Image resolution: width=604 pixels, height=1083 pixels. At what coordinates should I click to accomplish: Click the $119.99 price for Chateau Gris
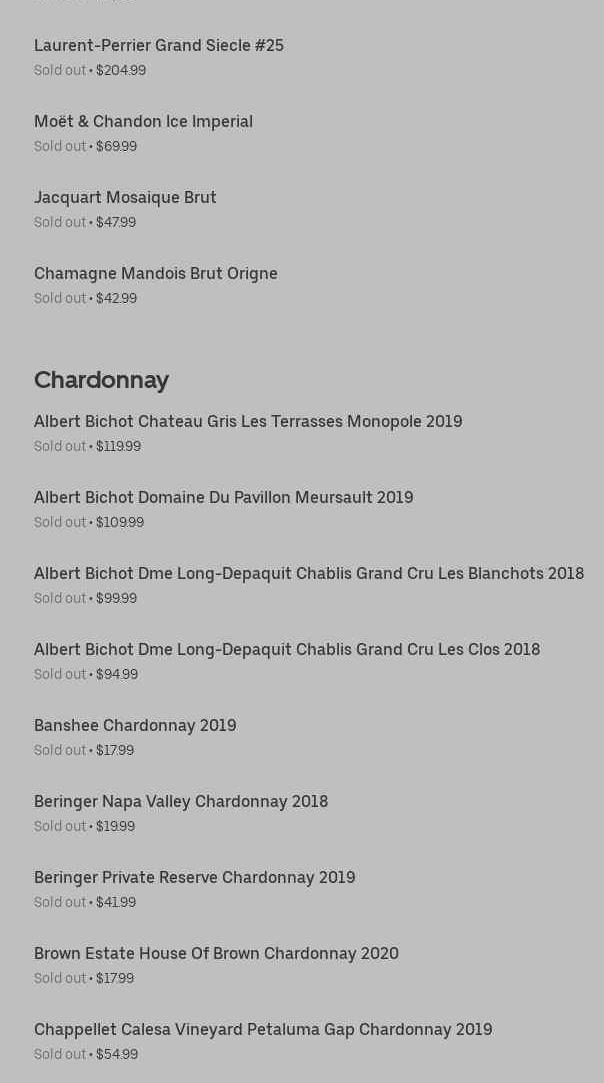pyautogui.click(x=118, y=446)
